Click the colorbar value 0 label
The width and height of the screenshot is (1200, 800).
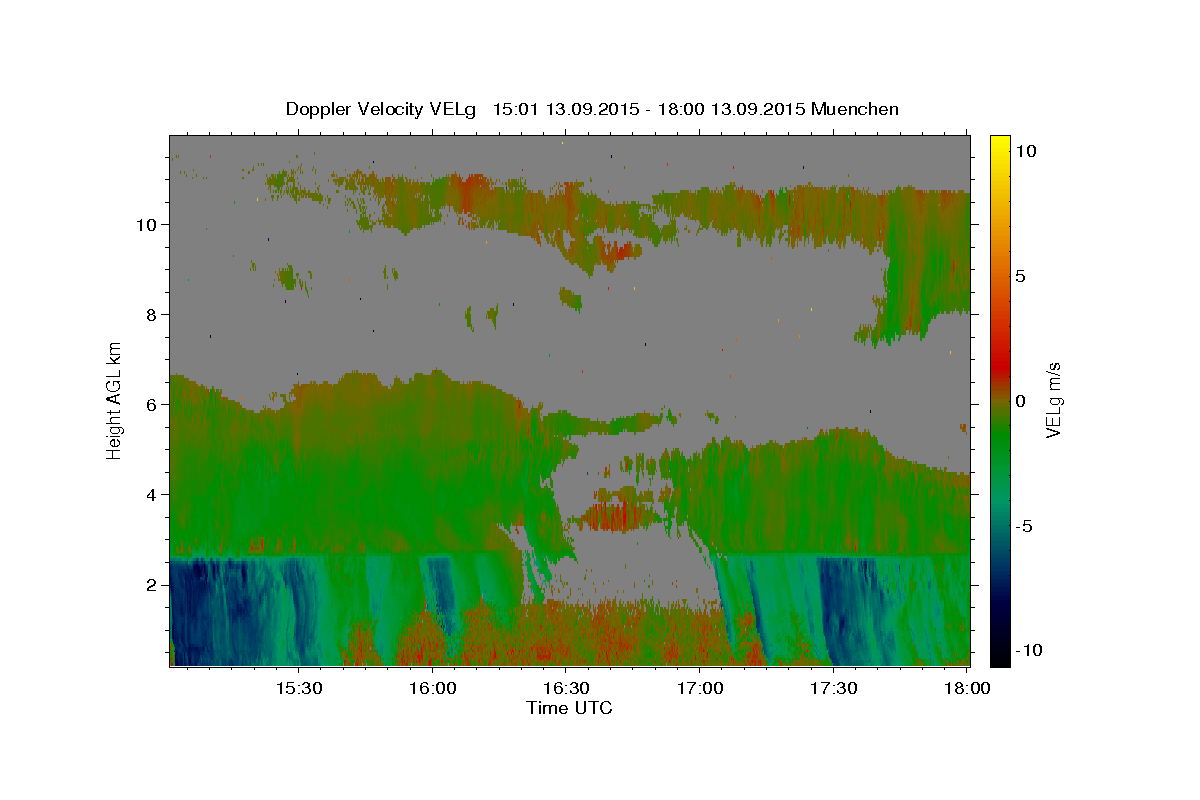pyautogui.click(x=1021, y=401)
